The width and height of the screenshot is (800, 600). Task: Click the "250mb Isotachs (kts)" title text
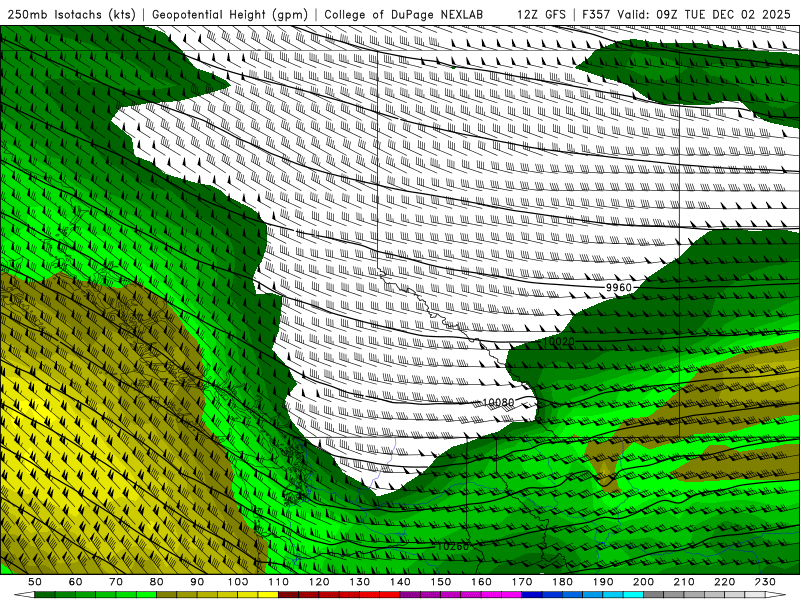[71, 14]
